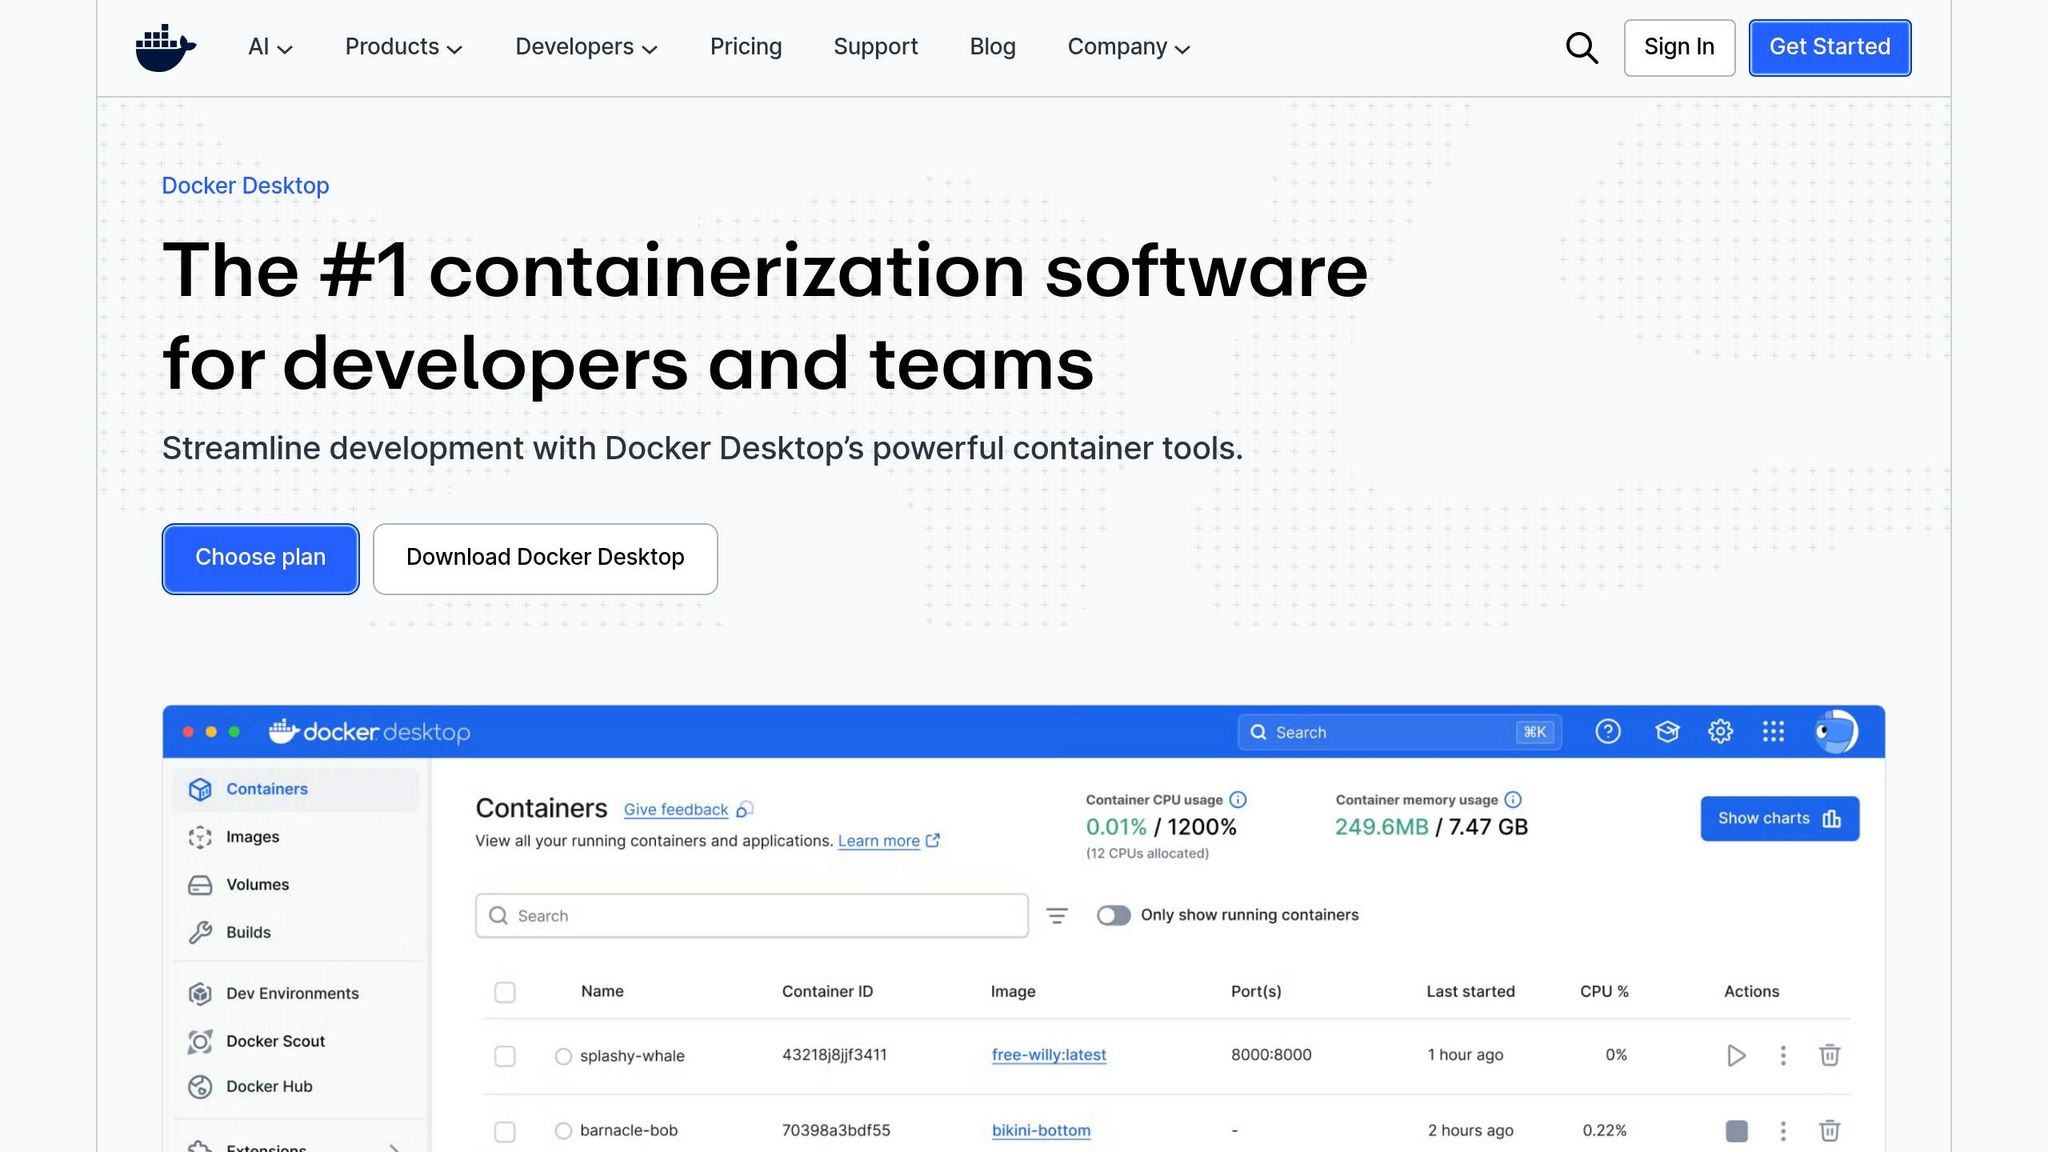2048x1152 pixels.
Task: Click the Choose plan button
Action: 260,558
